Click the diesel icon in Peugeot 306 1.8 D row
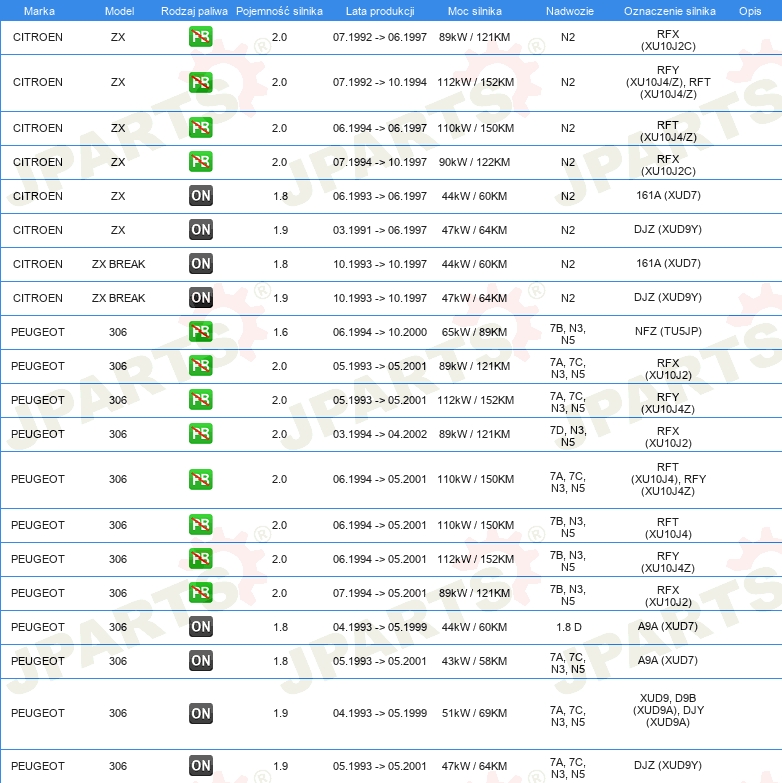782x783 pixels. pyautogui.click(x=201, y=627)
